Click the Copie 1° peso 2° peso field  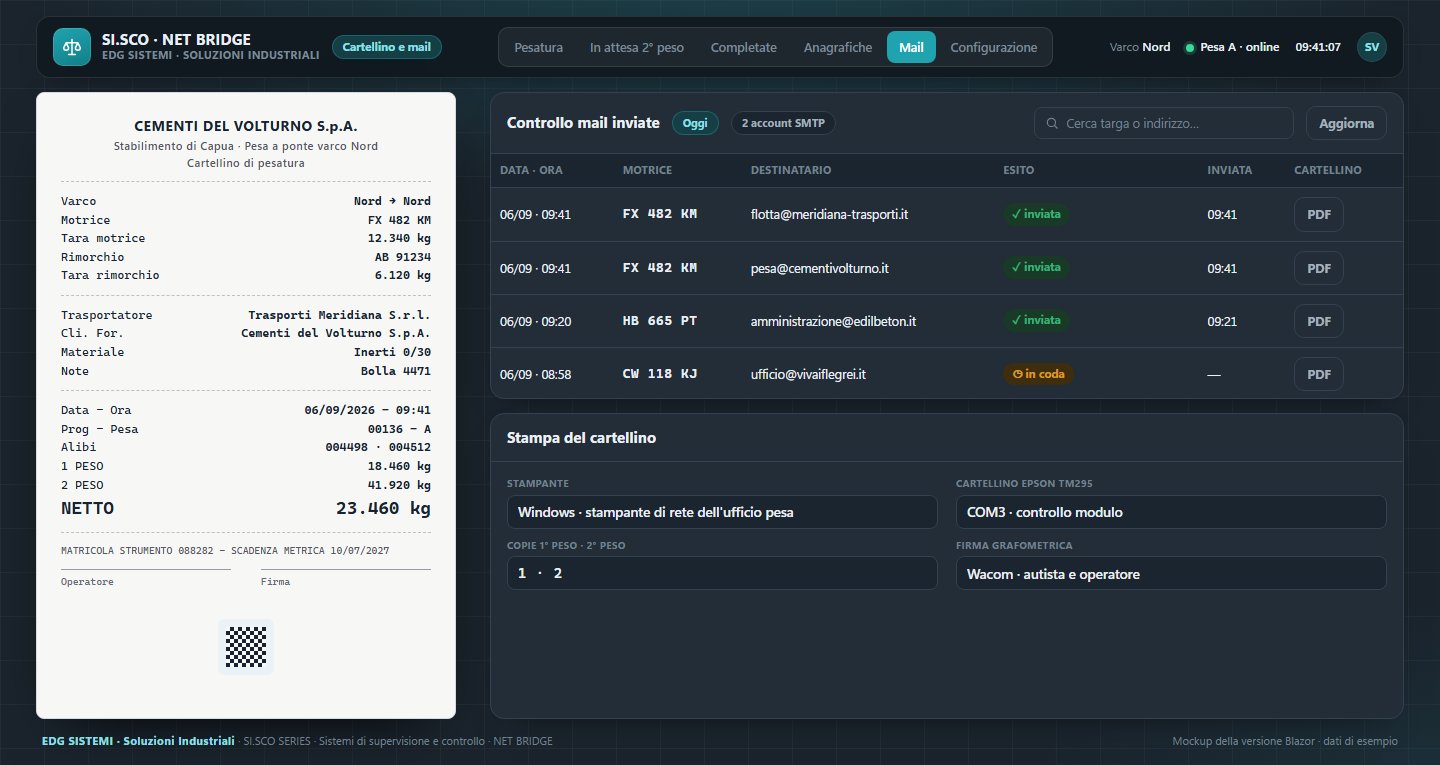click(x=722, y=573)
